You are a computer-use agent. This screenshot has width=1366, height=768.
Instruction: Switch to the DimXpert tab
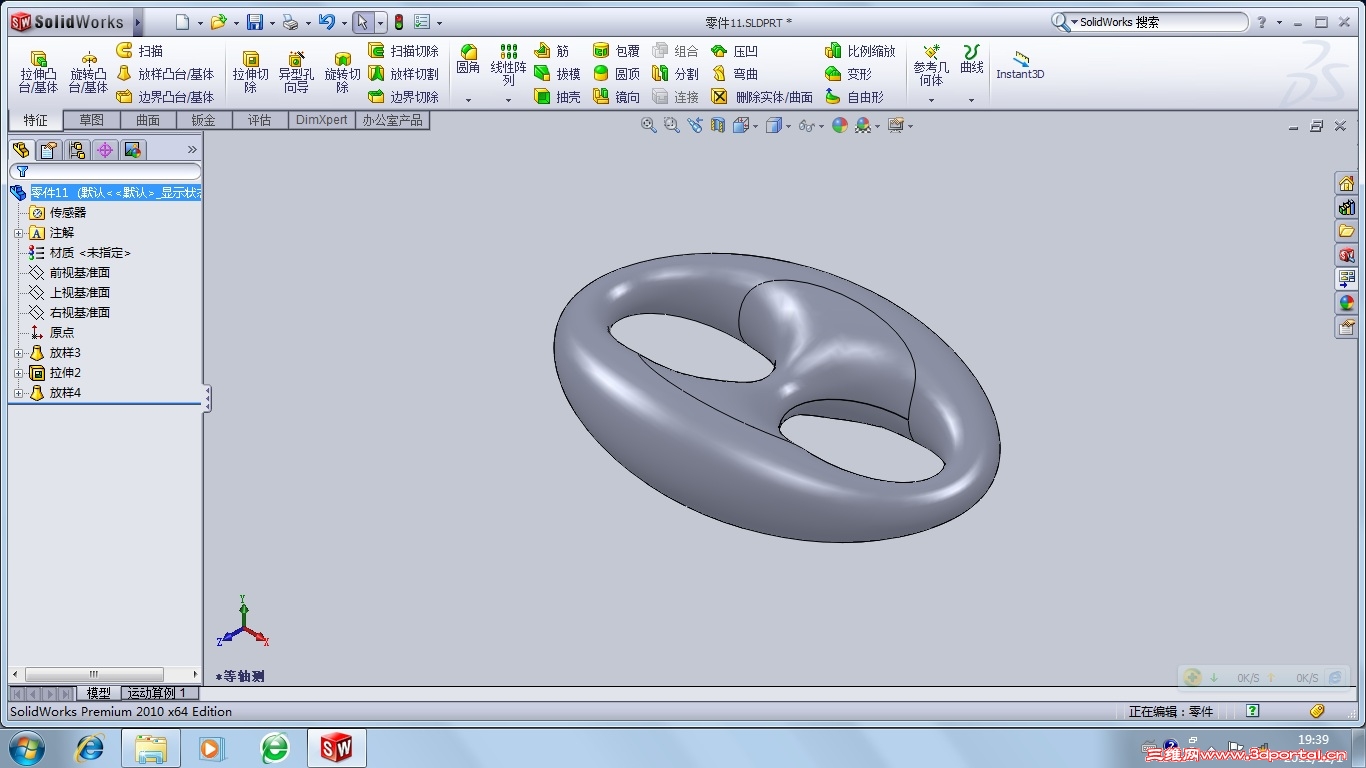pyautogui.click(x=322, y=120)
